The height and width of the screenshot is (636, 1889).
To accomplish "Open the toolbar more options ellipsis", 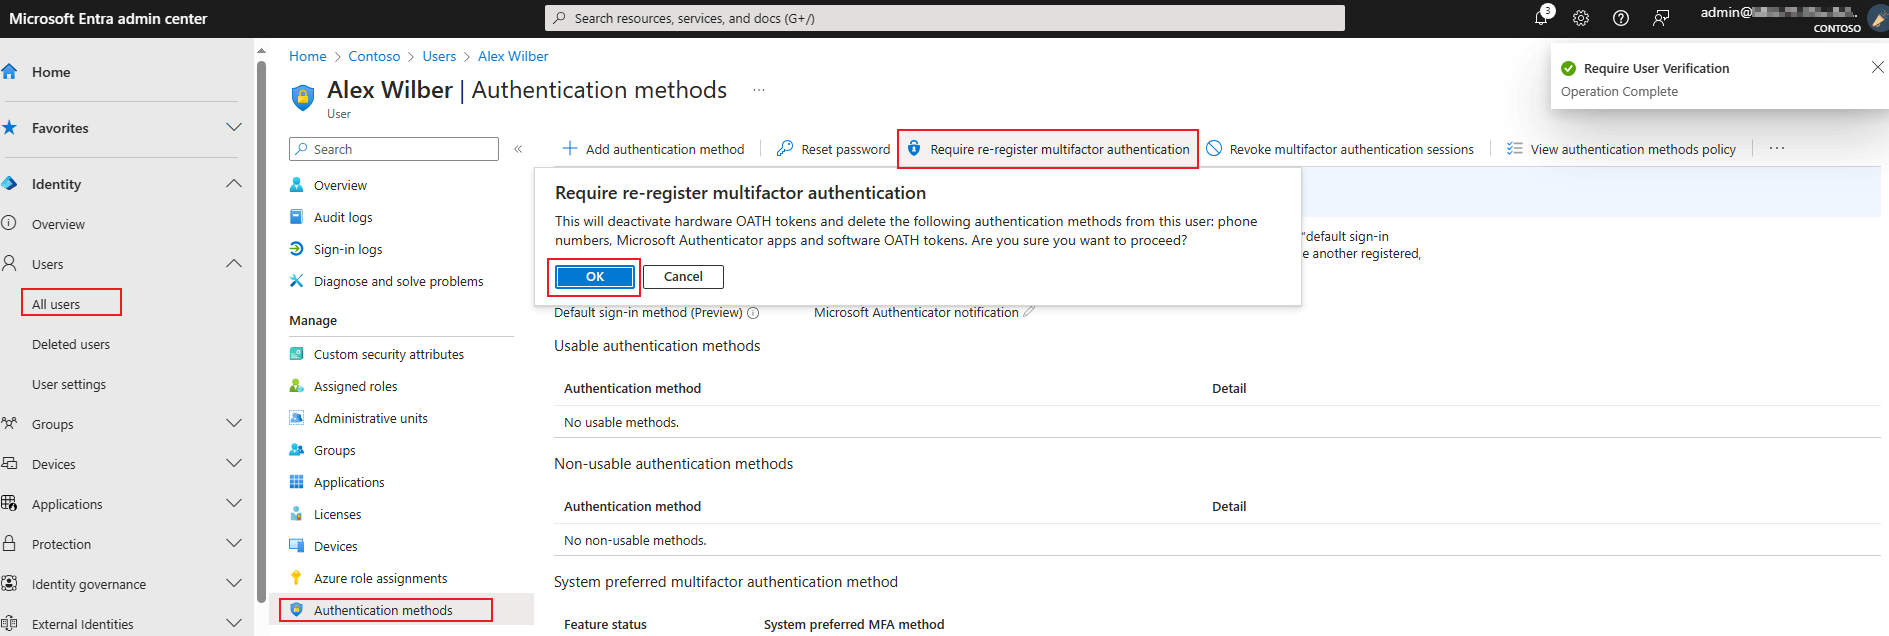I will click(x=1777, y=148).
